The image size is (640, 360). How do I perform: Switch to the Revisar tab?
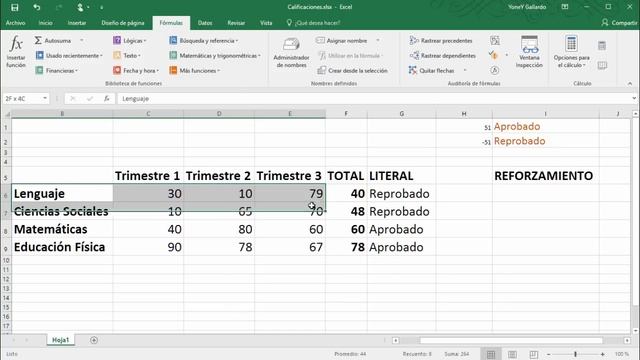(236, 23)
